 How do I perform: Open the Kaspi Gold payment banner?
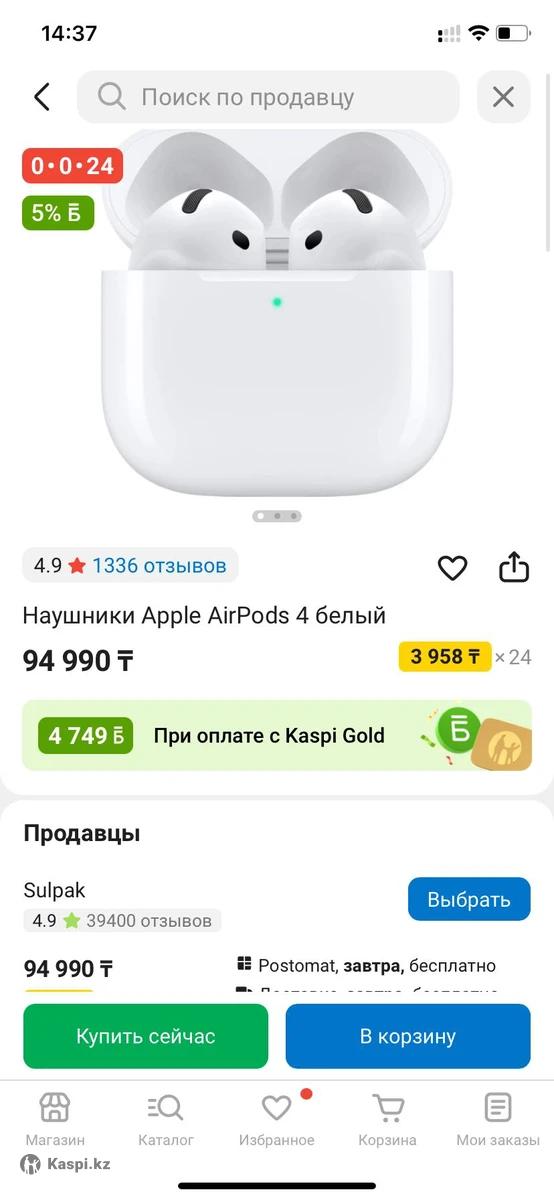277,736
